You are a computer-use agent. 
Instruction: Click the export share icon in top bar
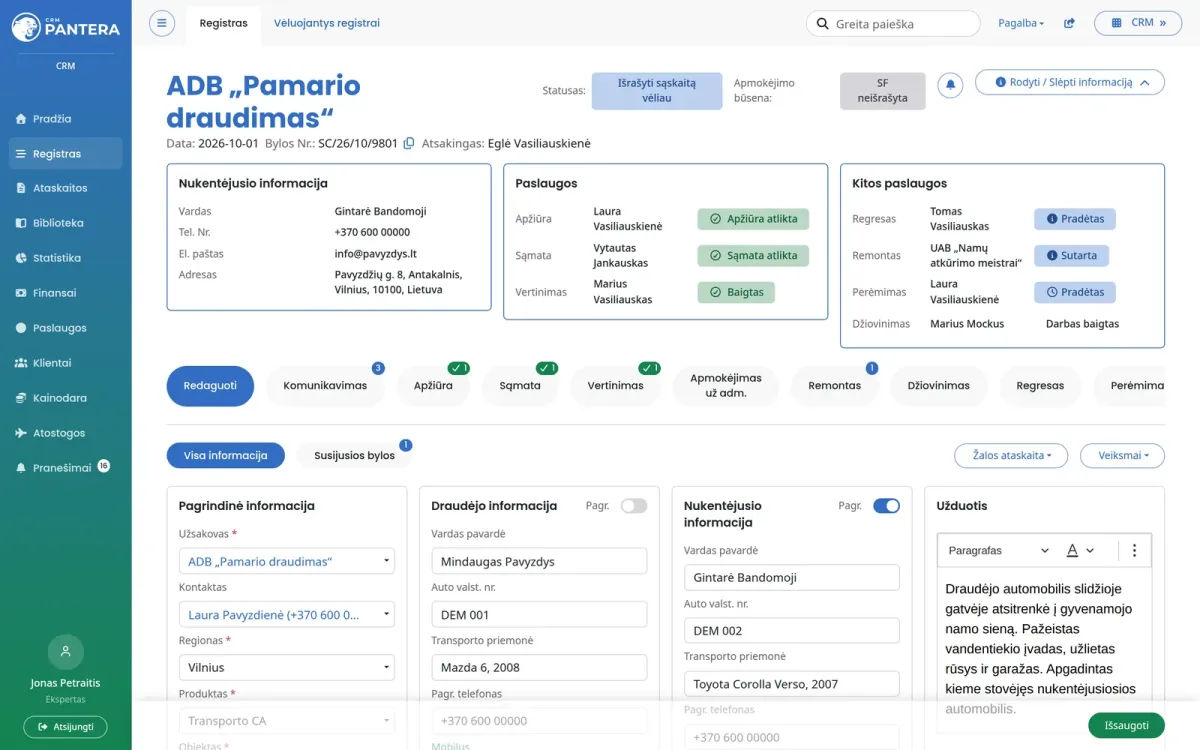click(1069, 23)
